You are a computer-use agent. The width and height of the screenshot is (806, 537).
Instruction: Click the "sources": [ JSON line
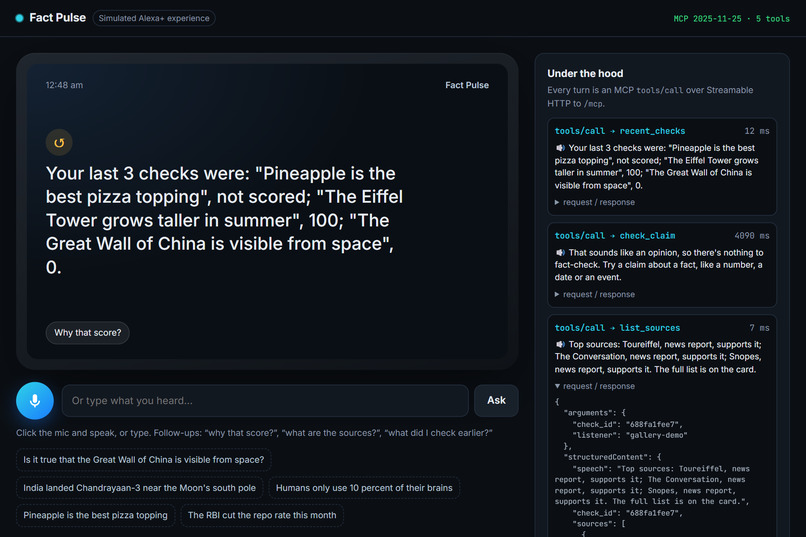tap(599, 524)
